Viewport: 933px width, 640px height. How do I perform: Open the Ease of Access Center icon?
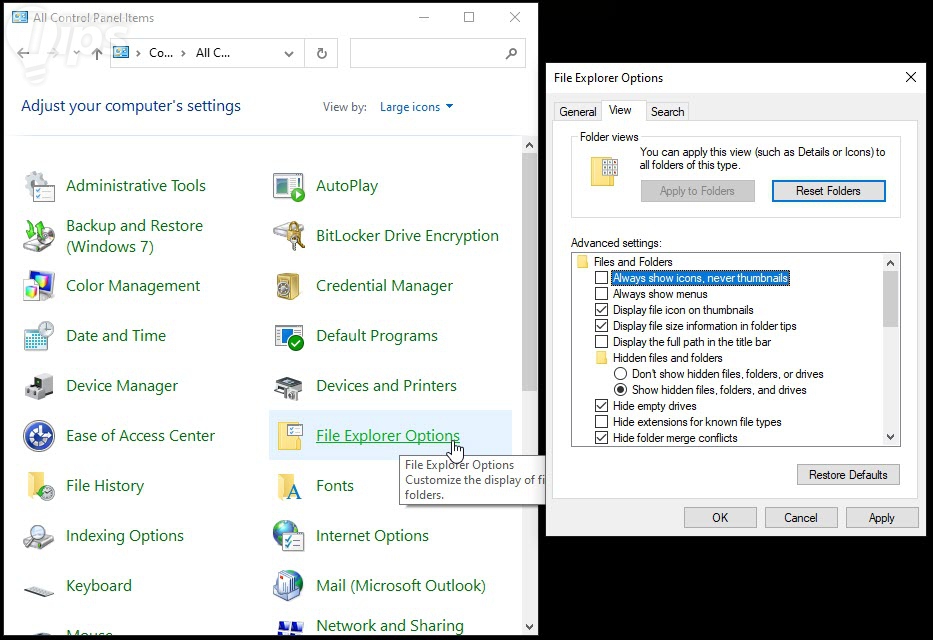click(39, 436)
